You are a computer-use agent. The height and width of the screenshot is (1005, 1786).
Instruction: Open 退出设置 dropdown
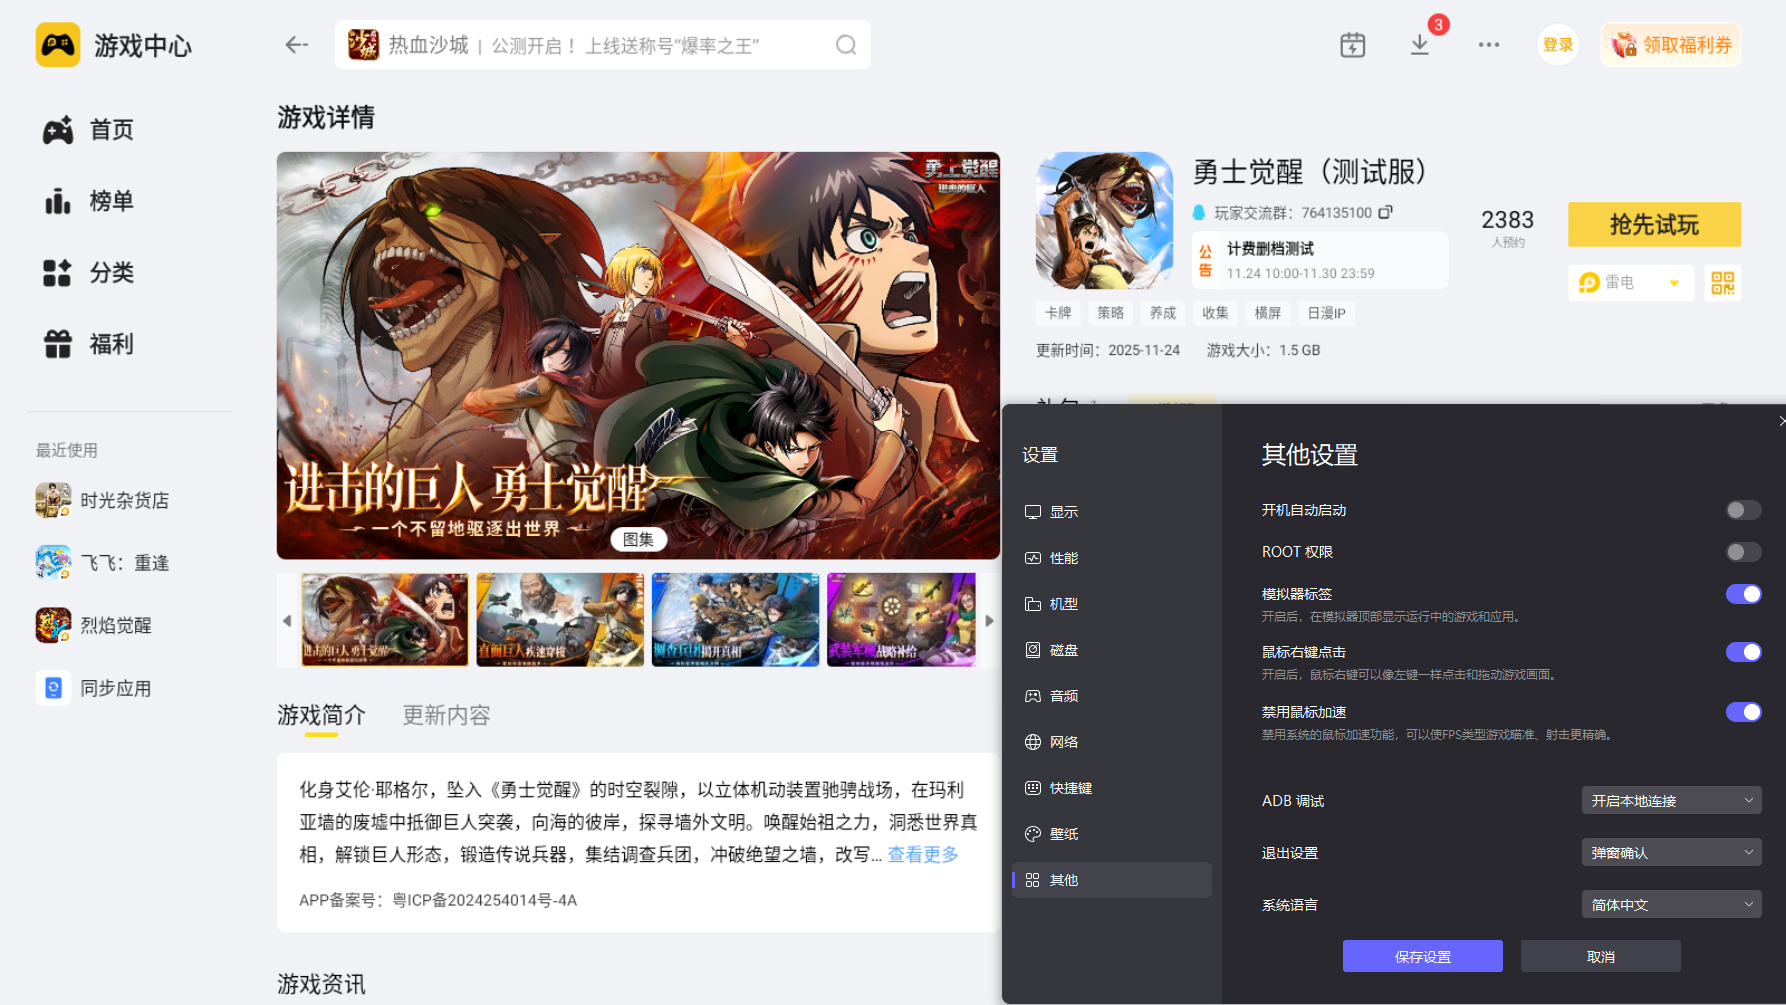[x=1671, y=852]
